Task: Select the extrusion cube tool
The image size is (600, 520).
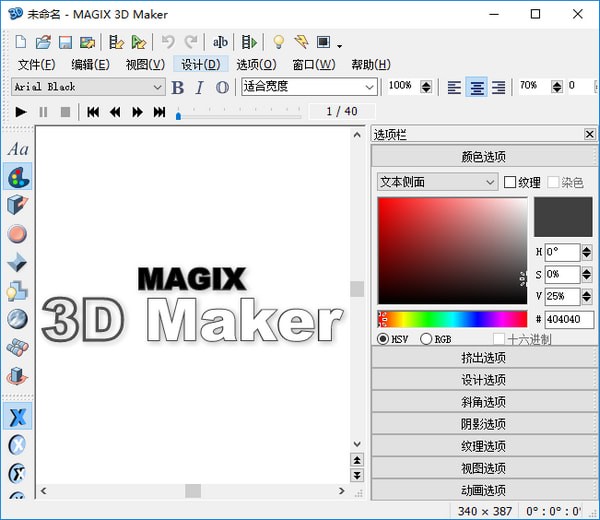Action: (x=18, y=205)
